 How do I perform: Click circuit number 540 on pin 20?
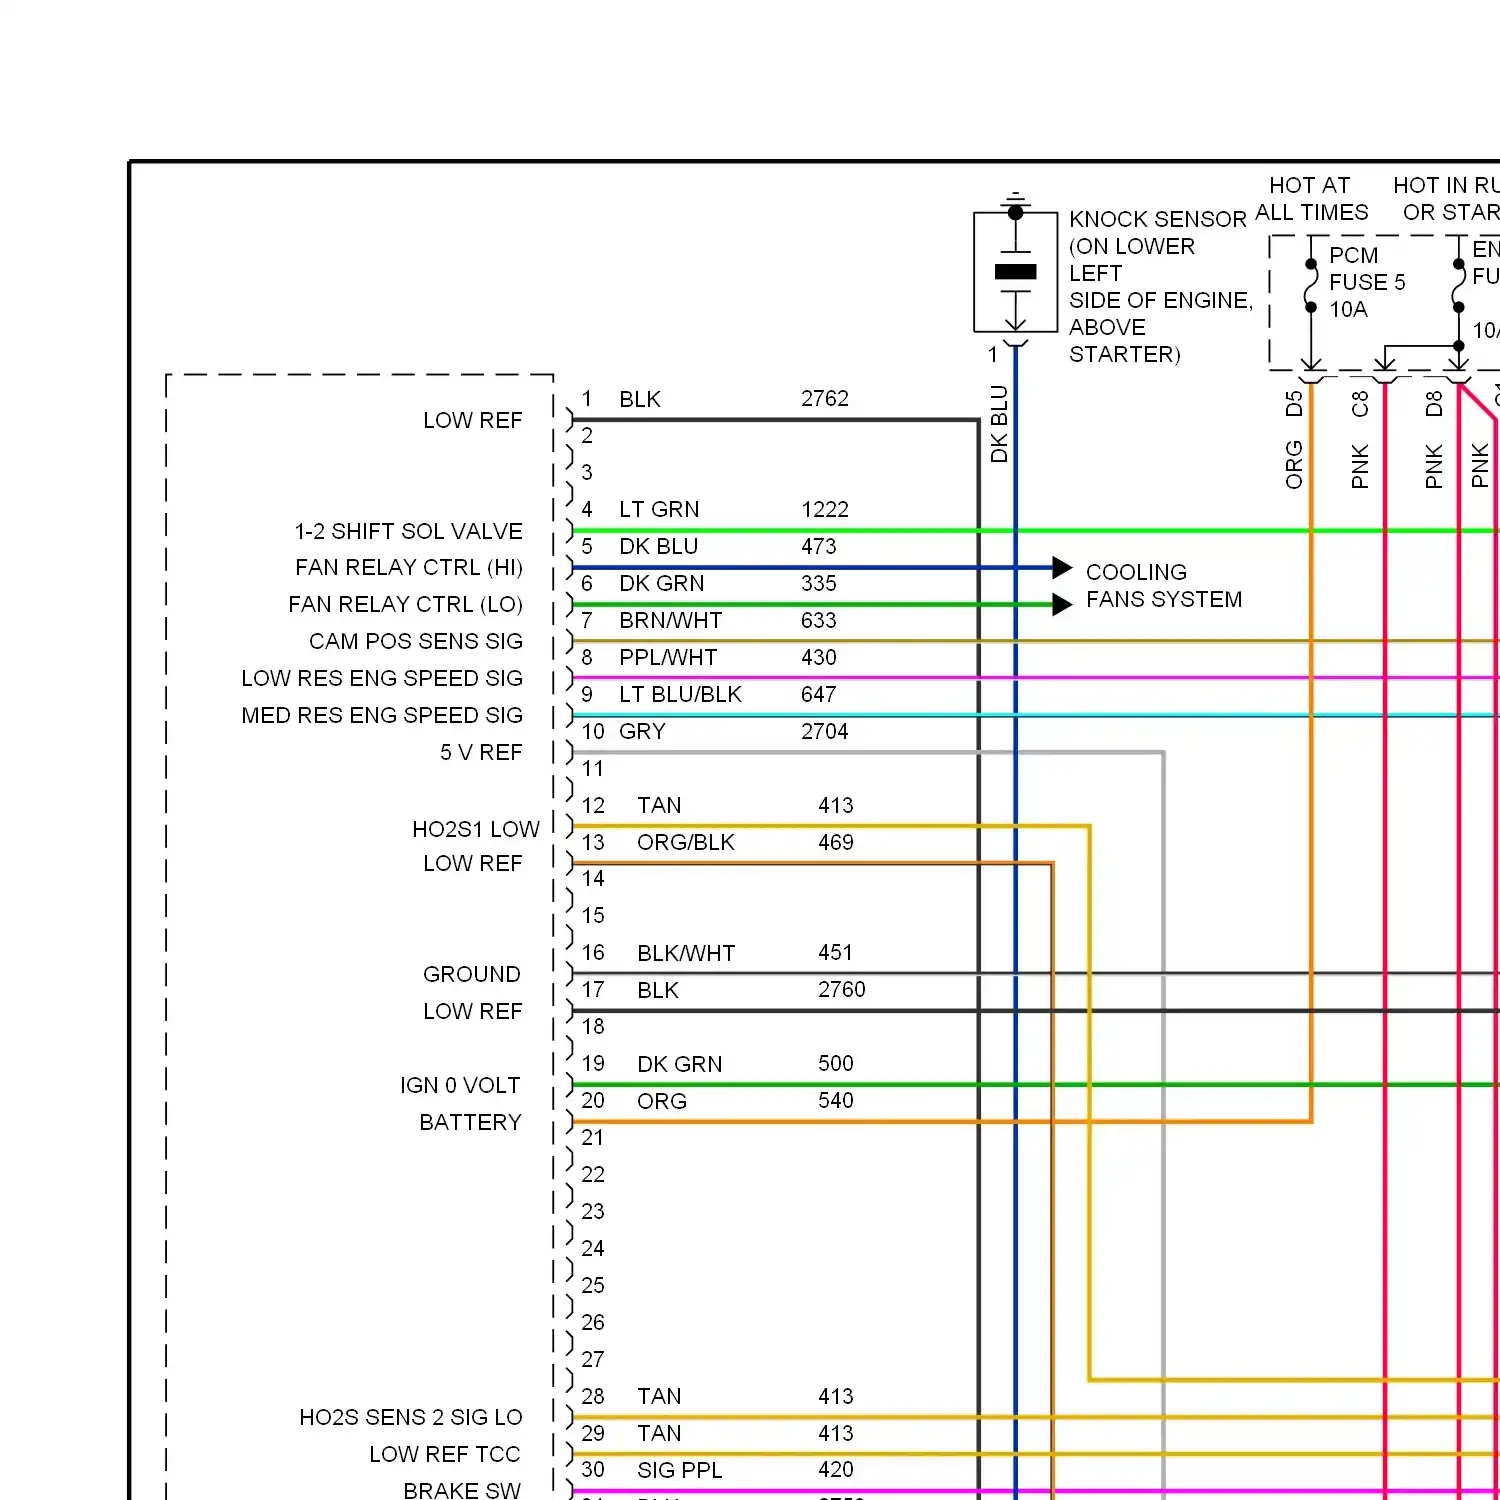(836, 1101)
